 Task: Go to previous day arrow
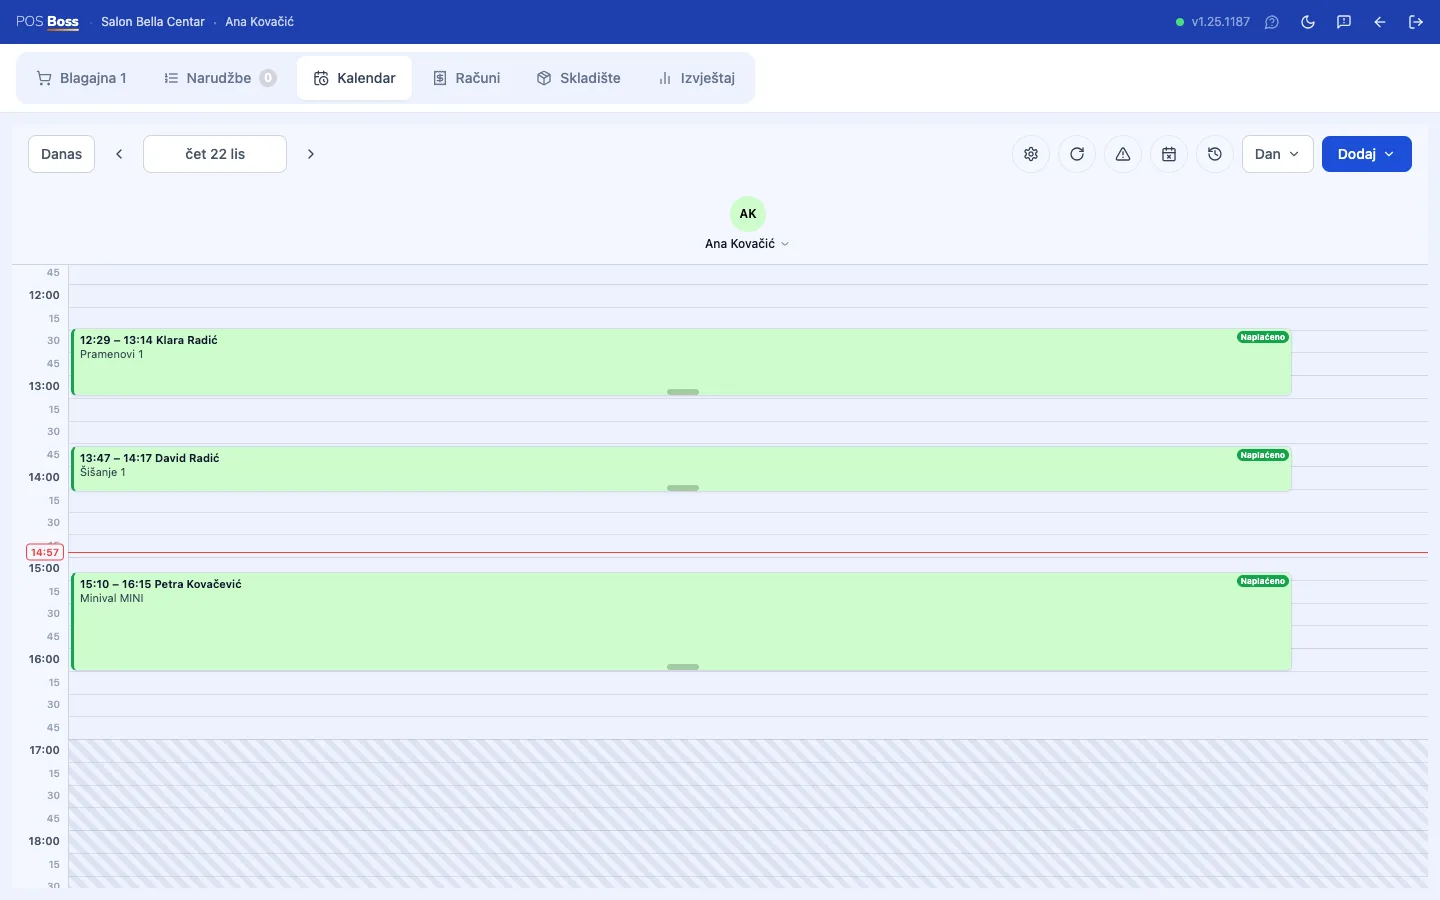[119, 154]
